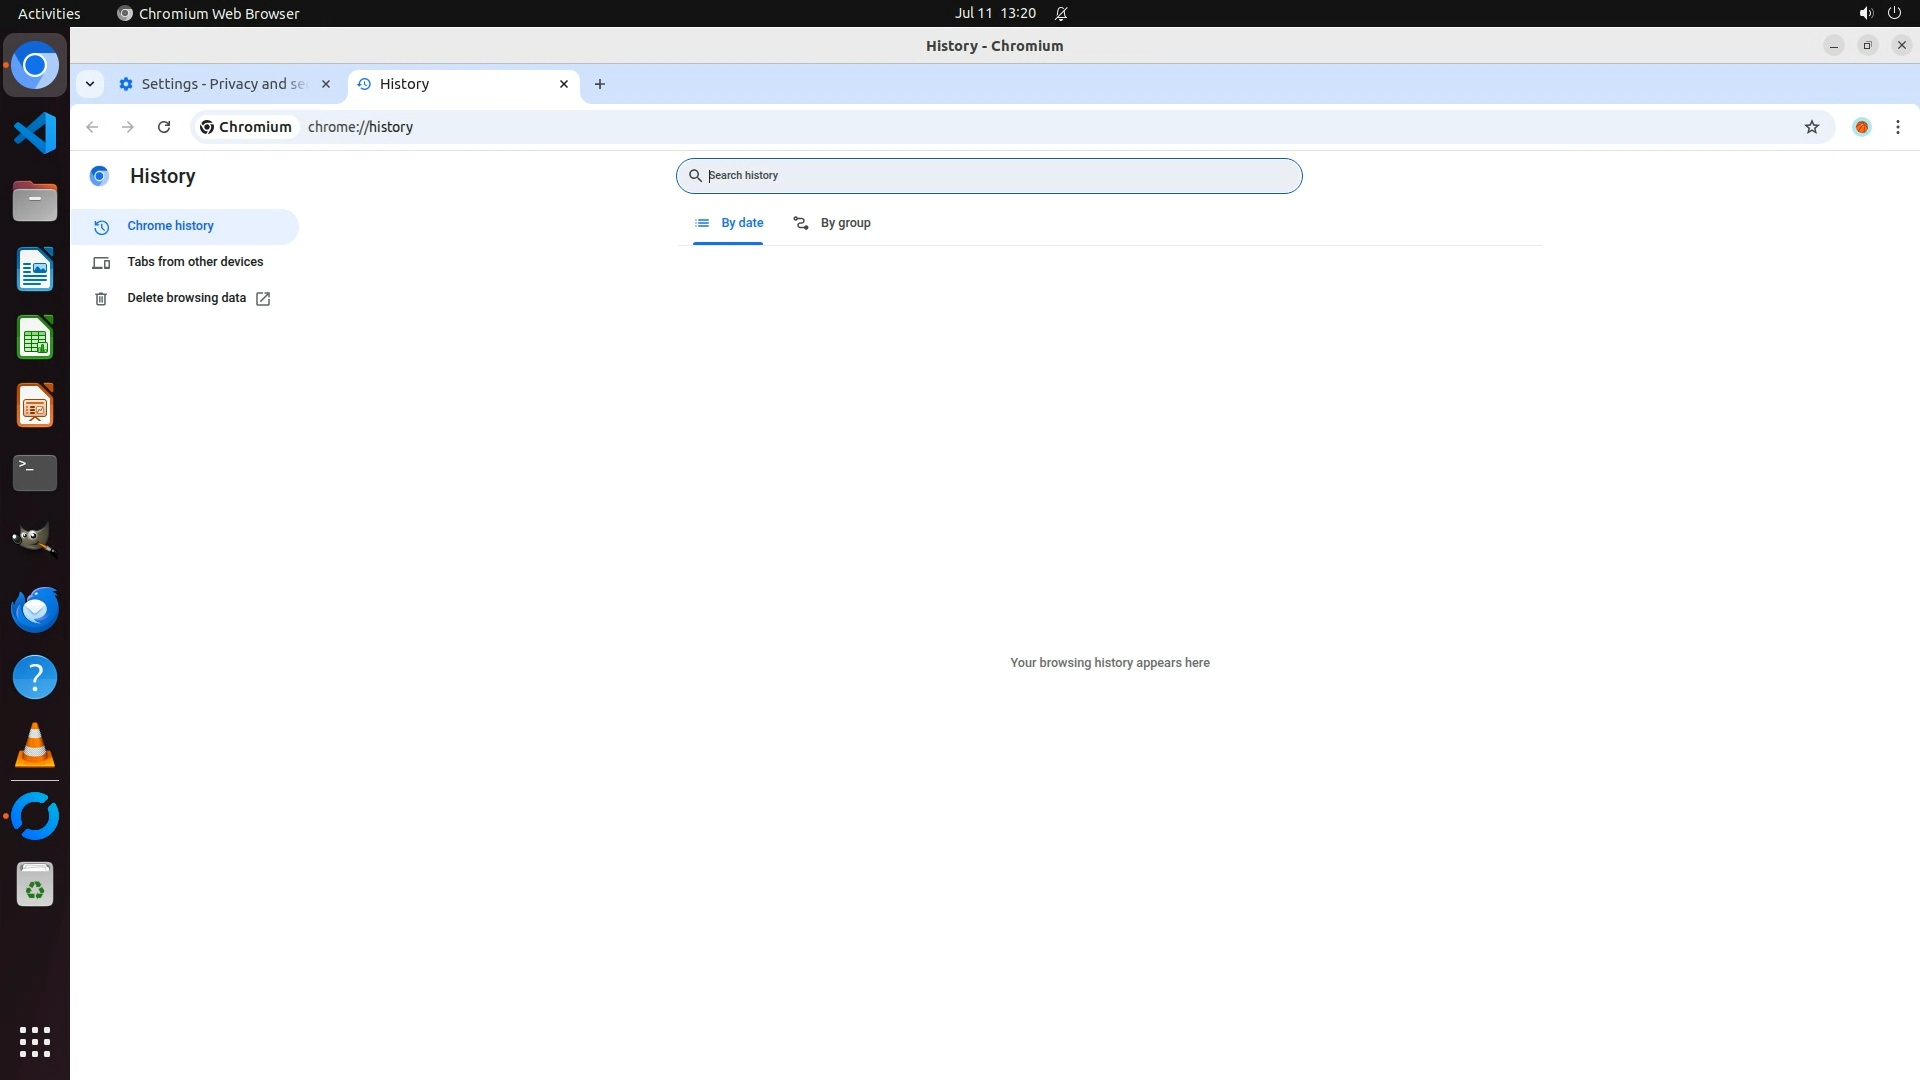
Task: Click Delete browsing data link
Action: coord(187,298)
